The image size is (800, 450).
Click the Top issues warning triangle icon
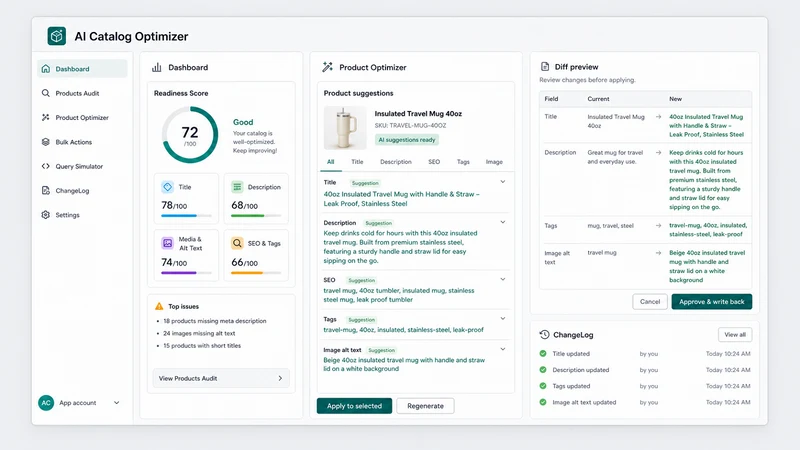159,306
